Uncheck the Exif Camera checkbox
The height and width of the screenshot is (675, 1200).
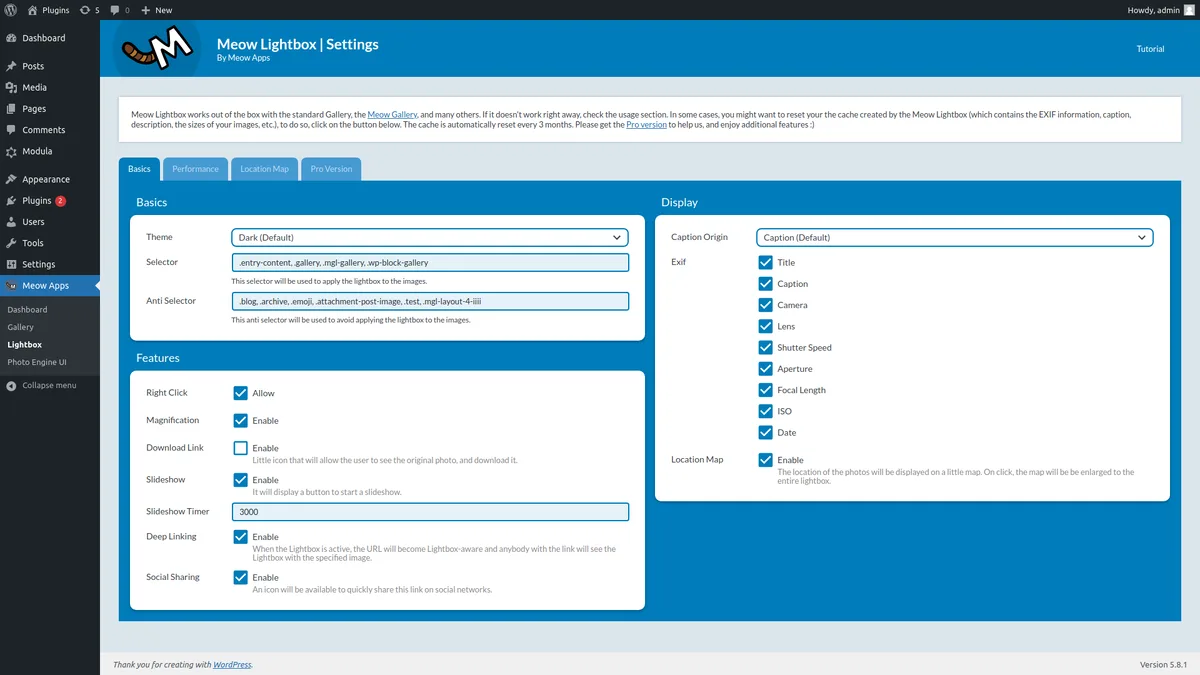click(x=765, y=305)
